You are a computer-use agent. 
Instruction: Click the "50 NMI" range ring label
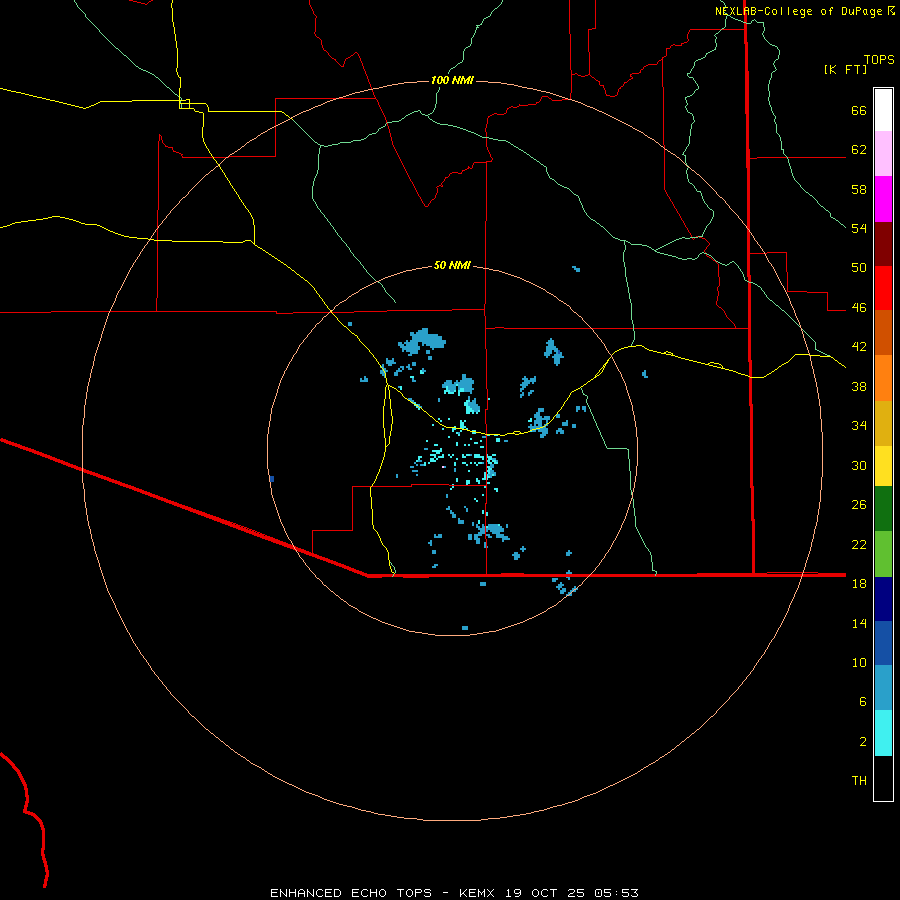pos(452,265)
